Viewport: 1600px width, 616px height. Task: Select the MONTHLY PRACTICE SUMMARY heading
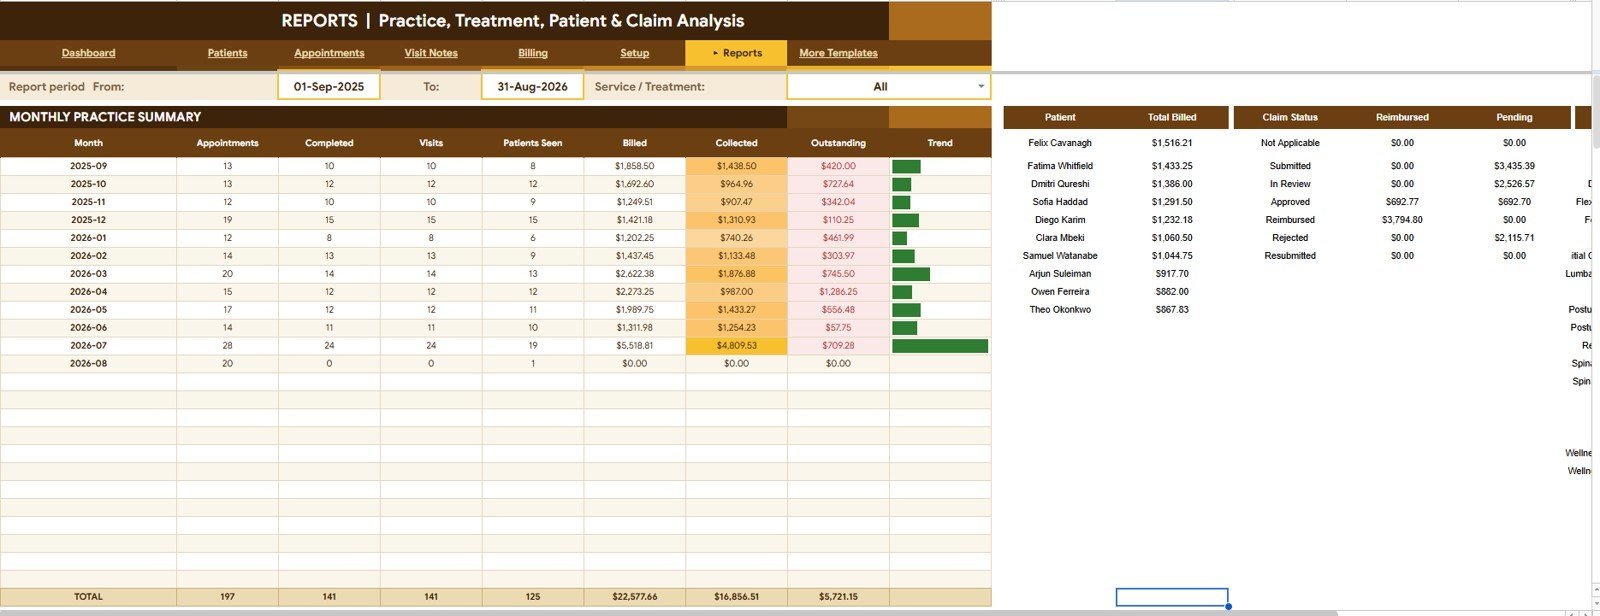tap(105, 117)
